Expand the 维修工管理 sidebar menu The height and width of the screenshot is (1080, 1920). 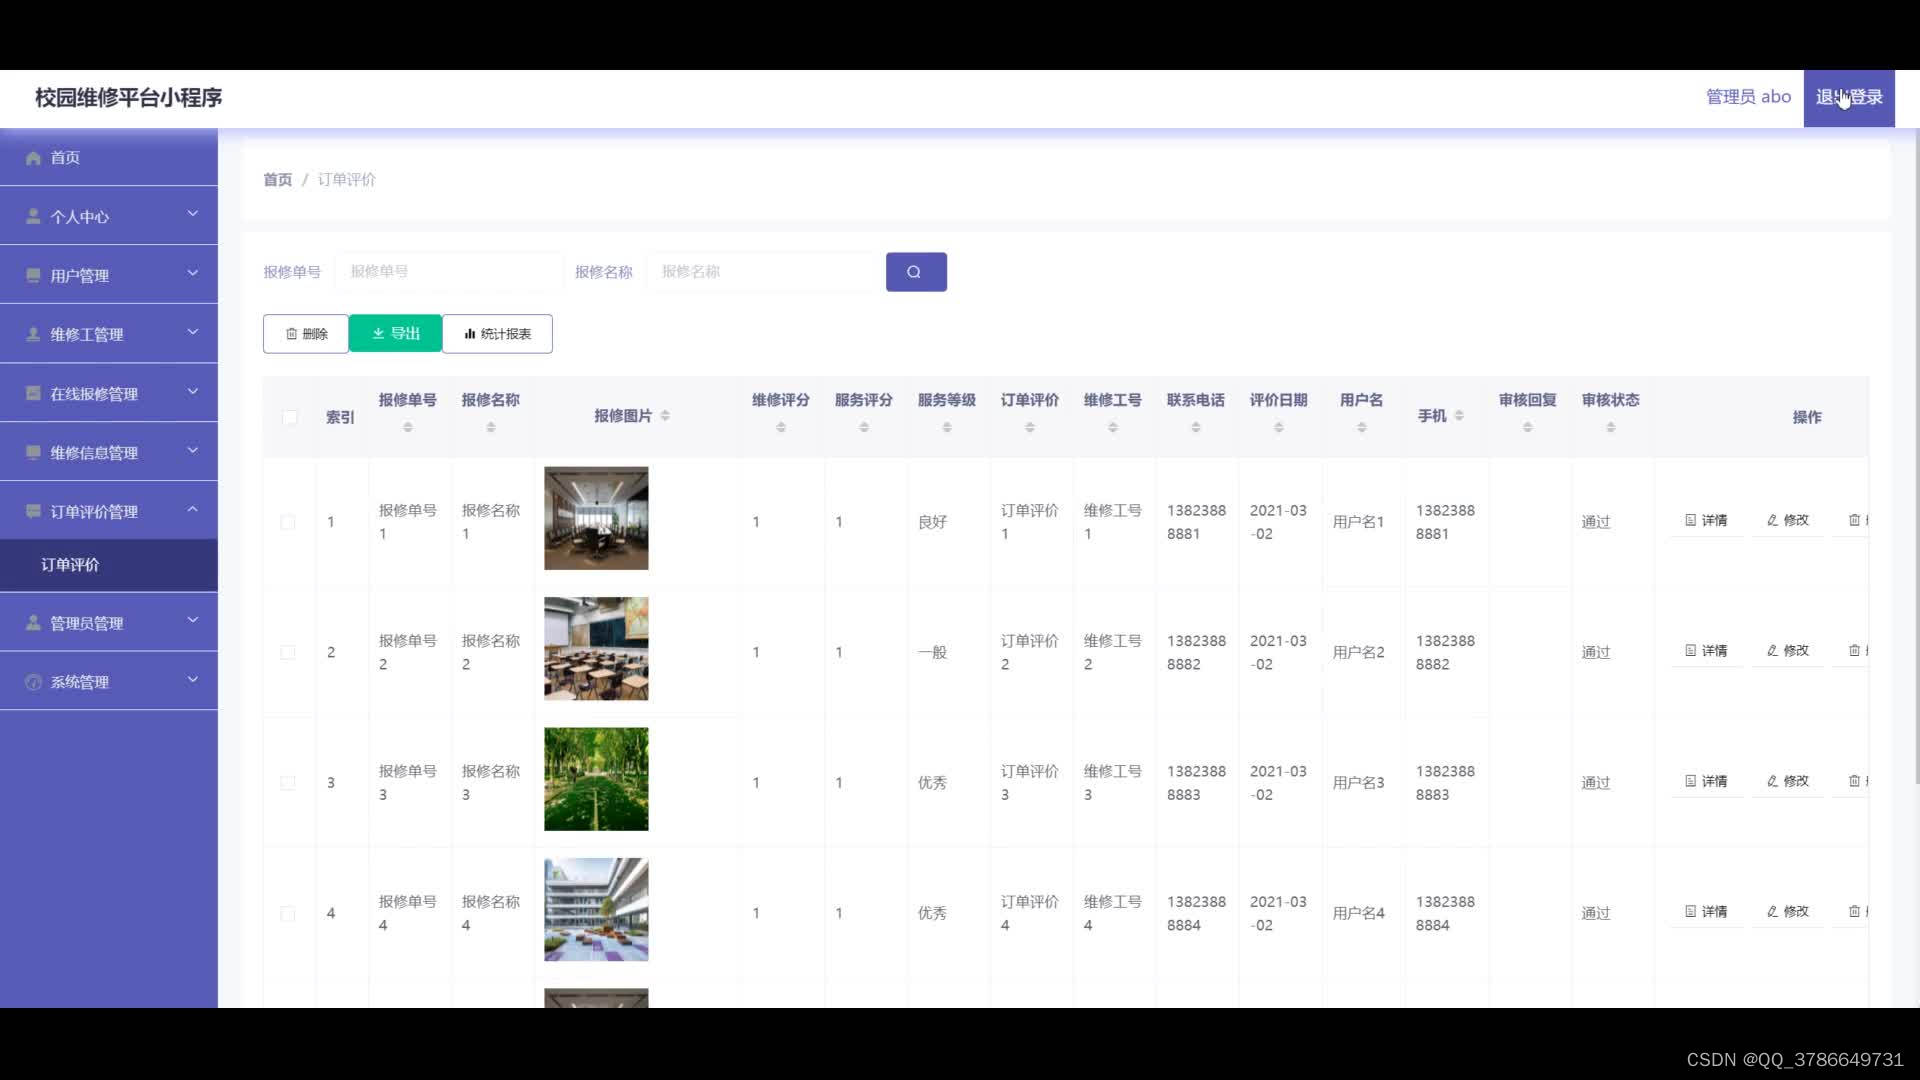pyautogui.click(x=109, y=334)
